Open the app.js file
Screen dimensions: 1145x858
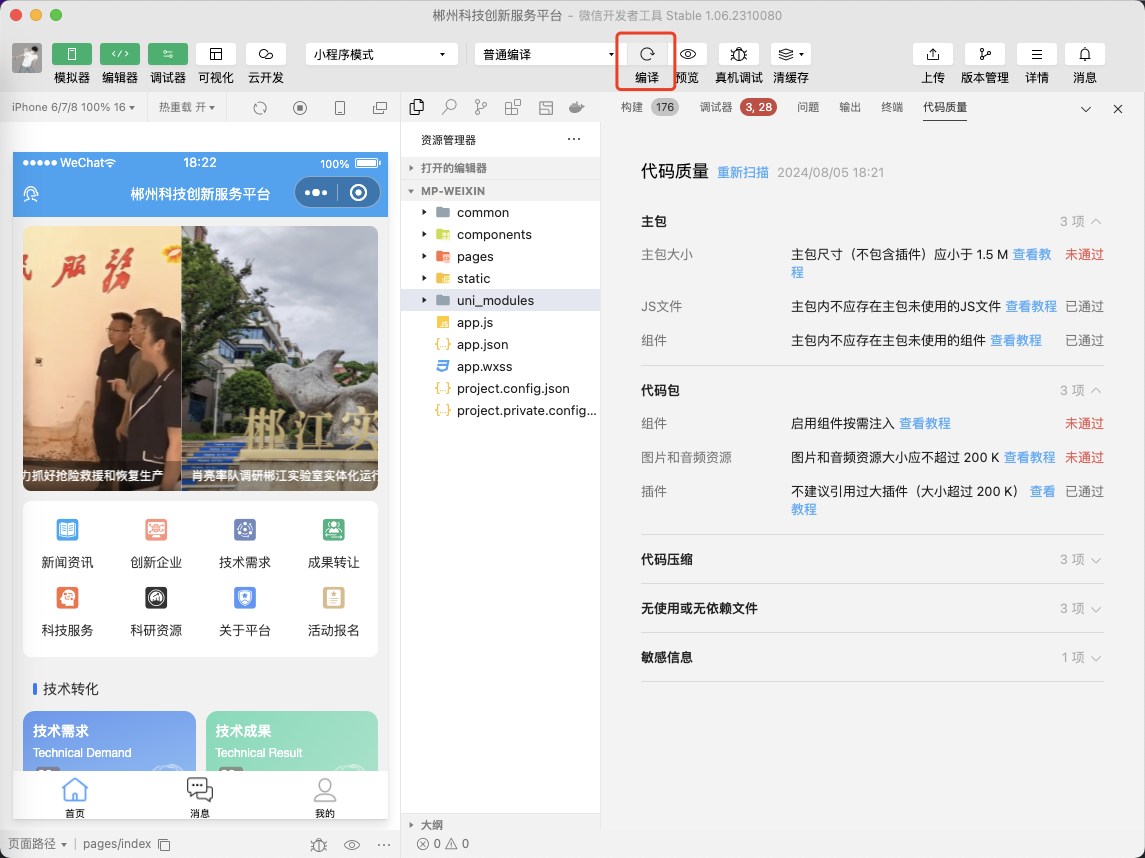coord(501,322)
